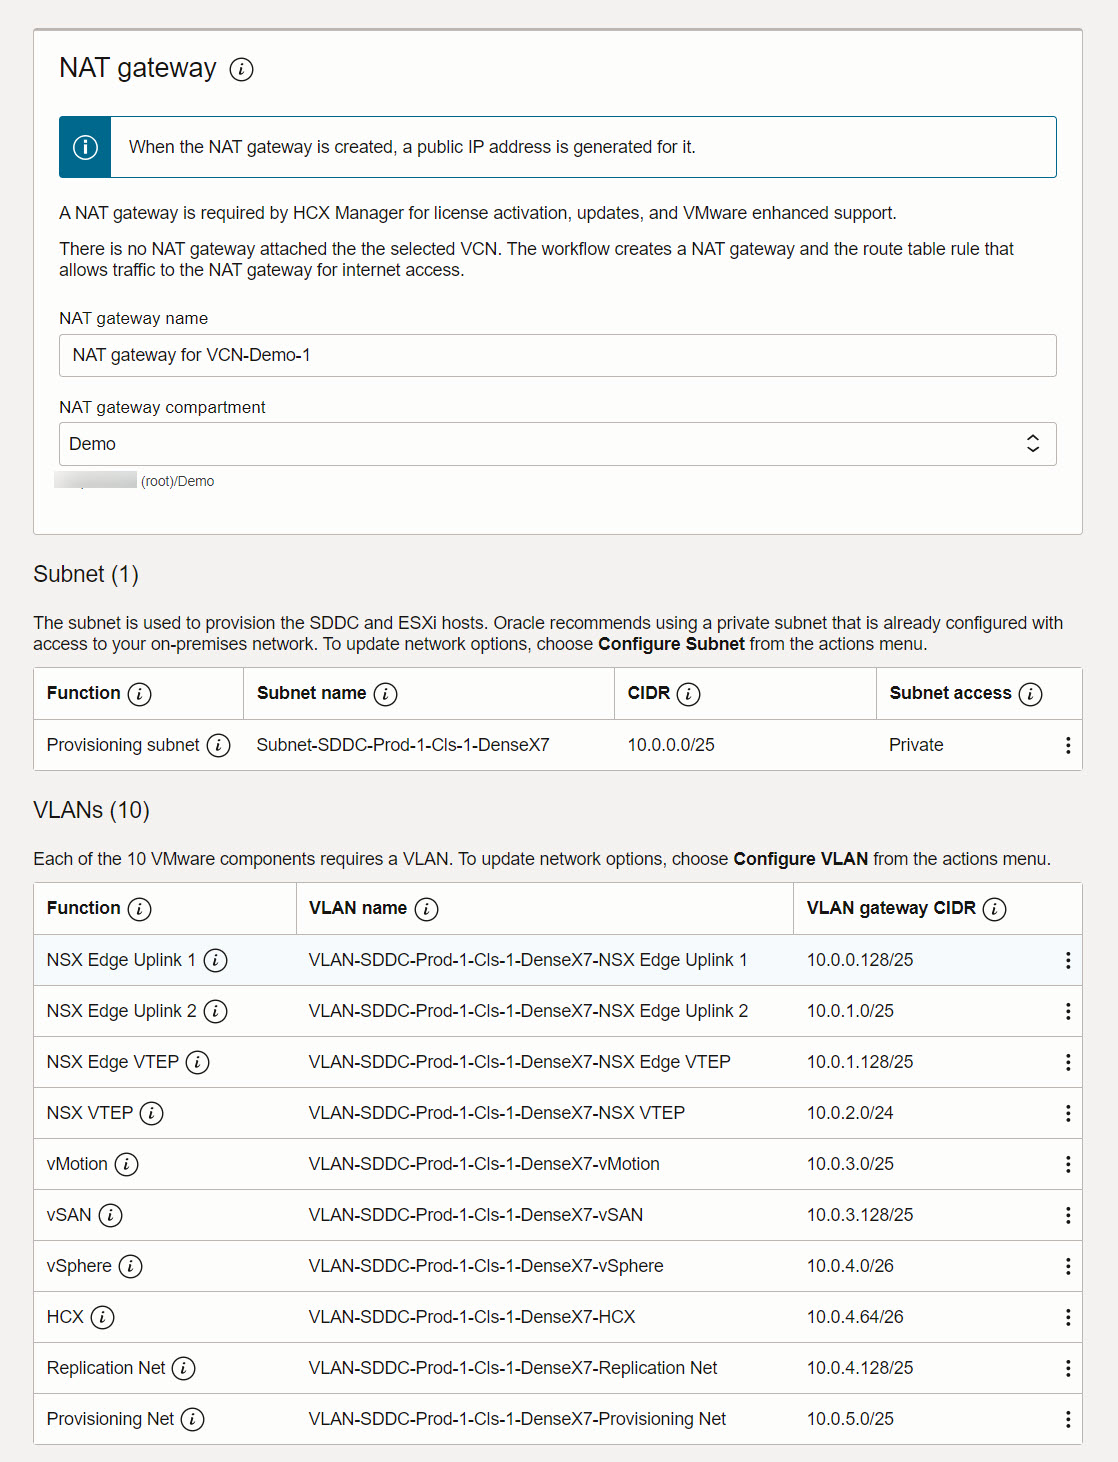Open info for the Subnet access column

pyautogui.click(x=1030, y=693)
